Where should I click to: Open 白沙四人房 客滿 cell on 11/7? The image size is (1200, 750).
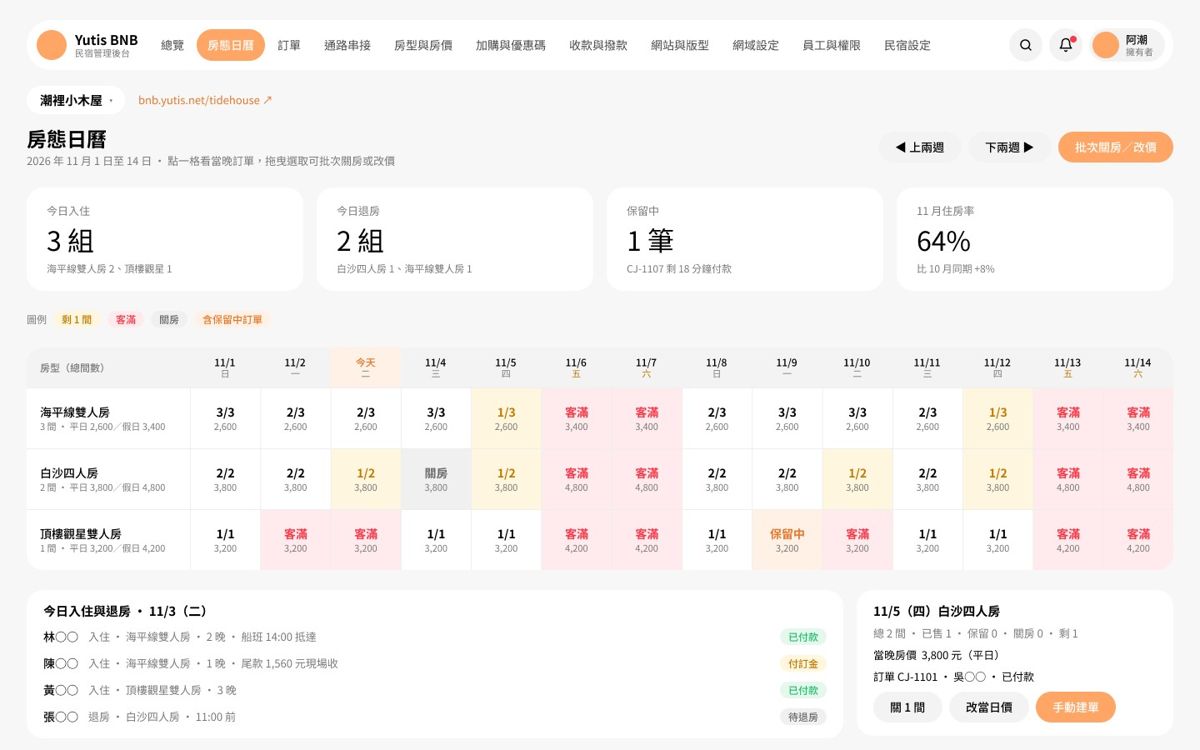click(x=647, y=480)
